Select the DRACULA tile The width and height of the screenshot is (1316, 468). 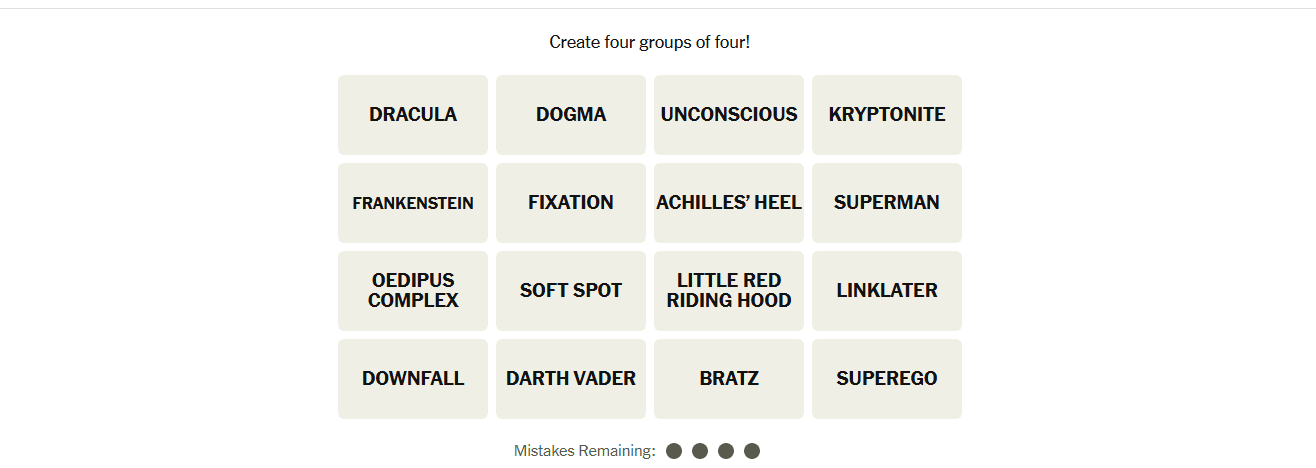coord(413,115)
